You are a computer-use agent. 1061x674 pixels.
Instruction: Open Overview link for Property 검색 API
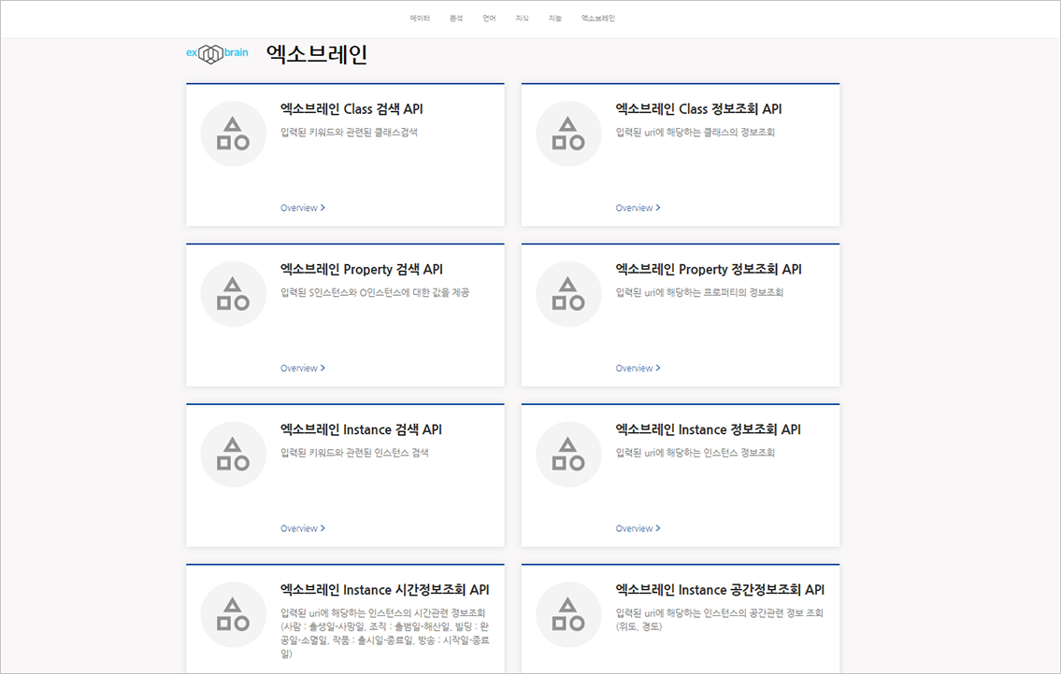(x=302, y=368)
